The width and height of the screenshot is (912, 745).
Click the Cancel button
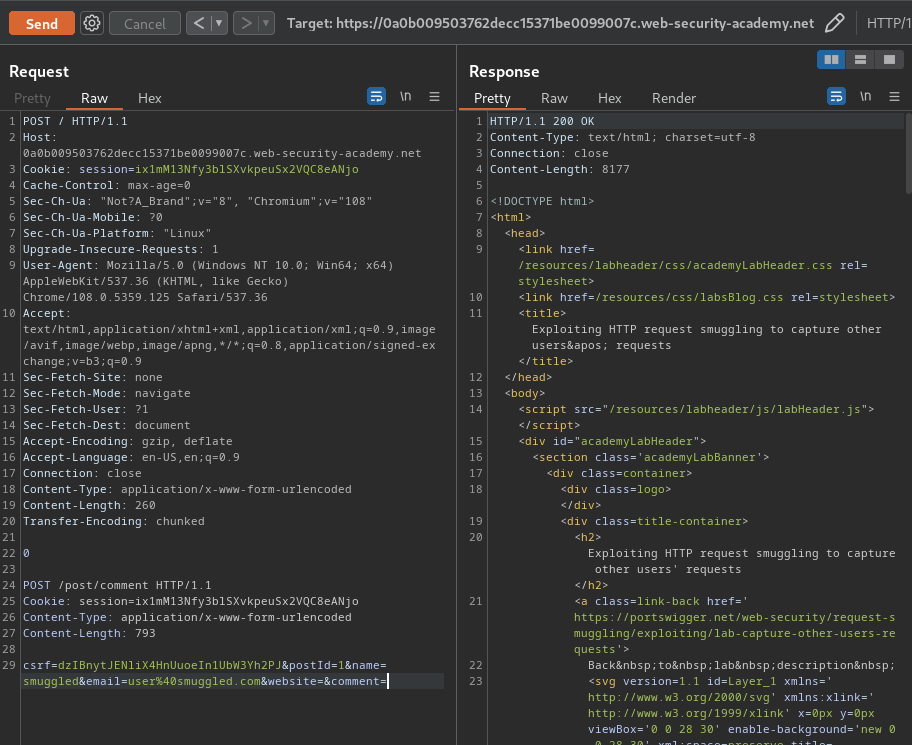145,23
